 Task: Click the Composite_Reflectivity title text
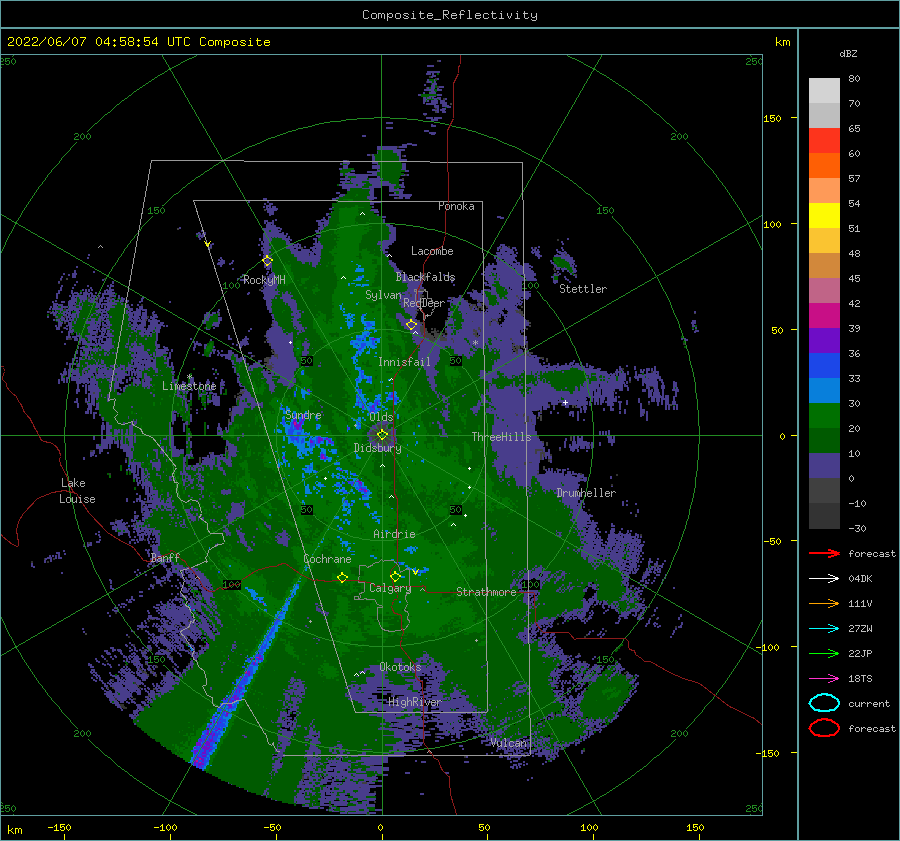pyautogui.click(x=450, y=15)
